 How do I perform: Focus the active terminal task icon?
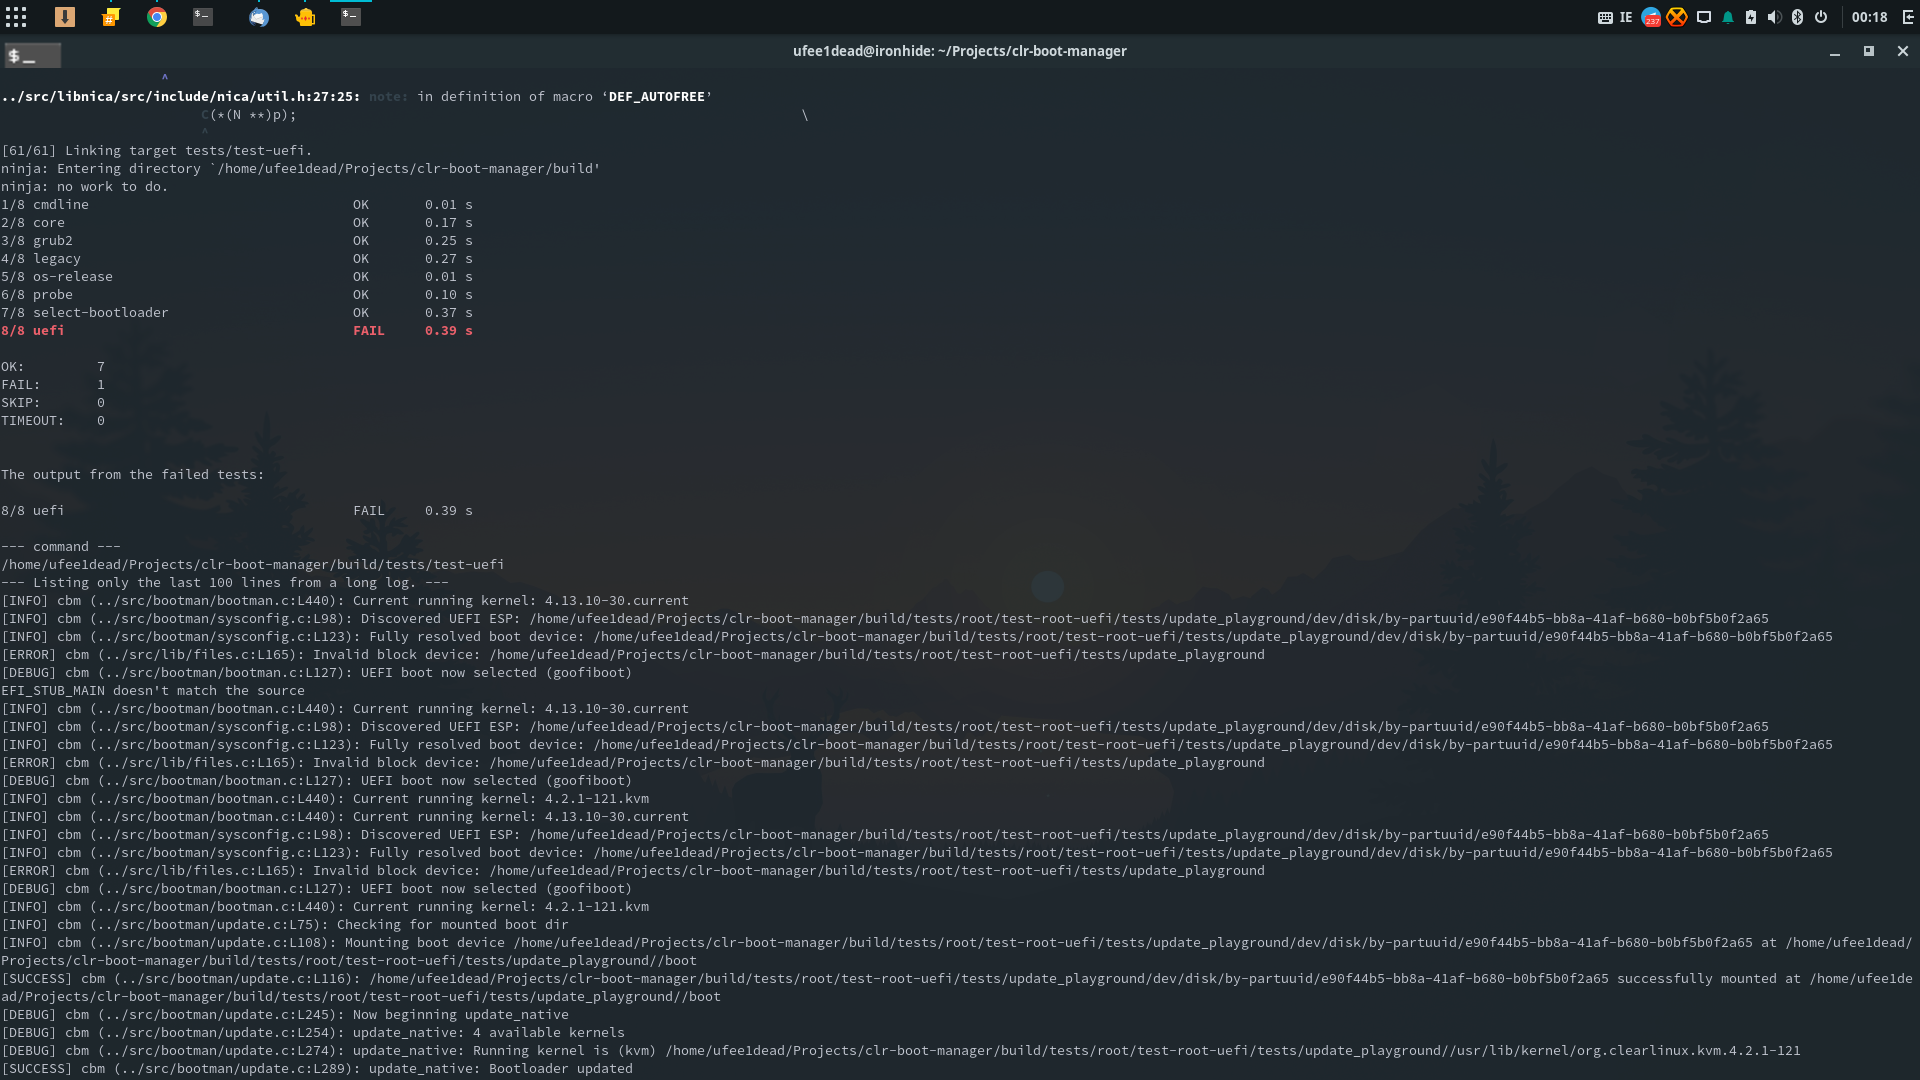(351, 17)
